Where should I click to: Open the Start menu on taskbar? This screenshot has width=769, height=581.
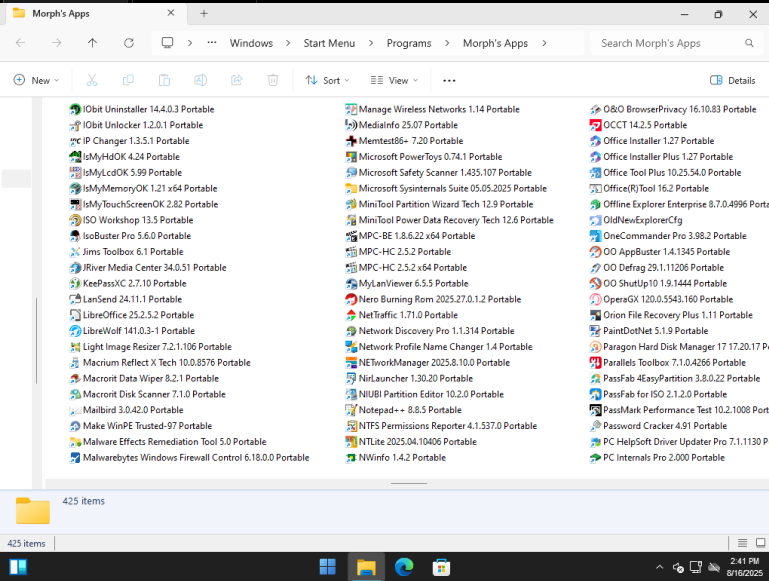(328, 567)
